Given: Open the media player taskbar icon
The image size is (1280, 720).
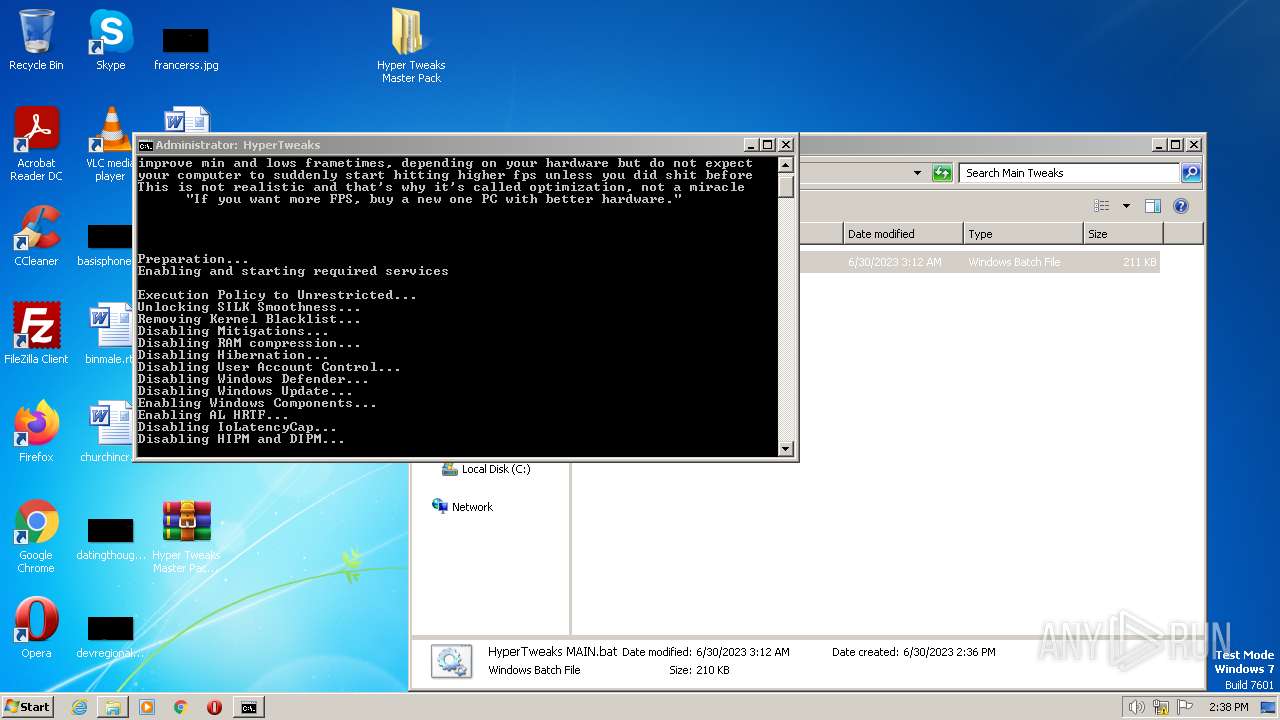Looking at the screenshot, I should pos(147,707).
